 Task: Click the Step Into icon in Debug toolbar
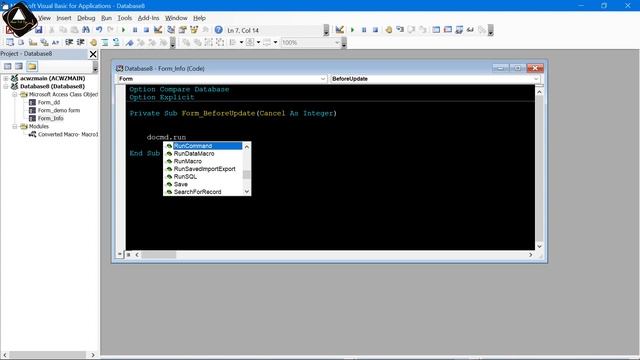pos(400,30)
